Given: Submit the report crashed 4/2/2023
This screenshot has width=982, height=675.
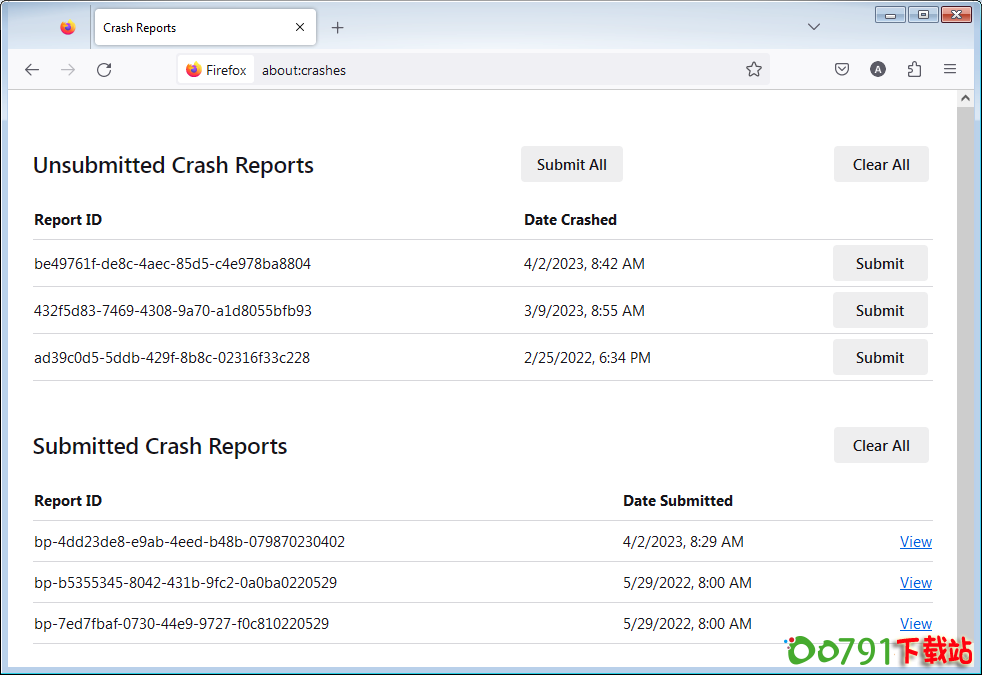Looking at the screenshot, I should coord(879,264).
